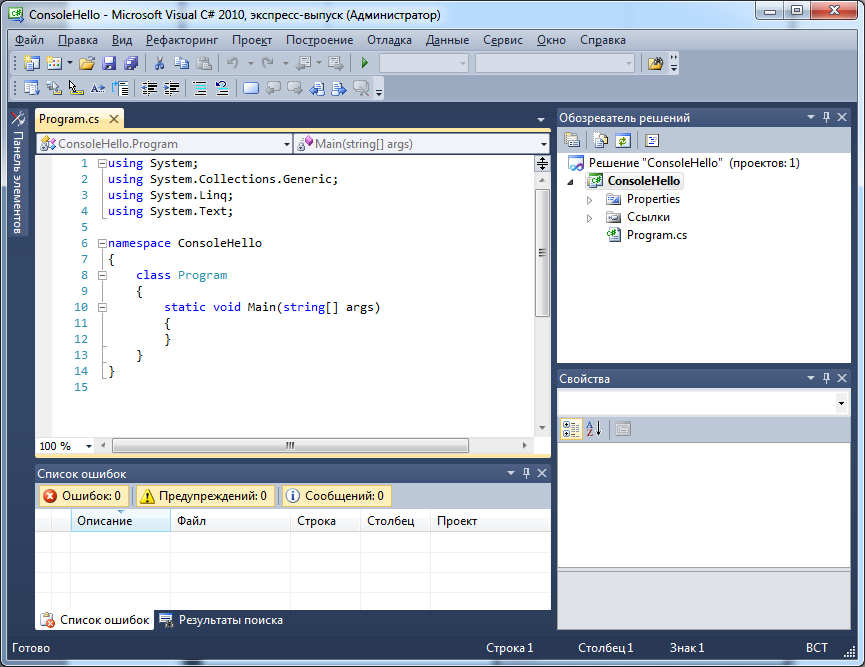Pin the Error List panel

click(x=526, y=473)
